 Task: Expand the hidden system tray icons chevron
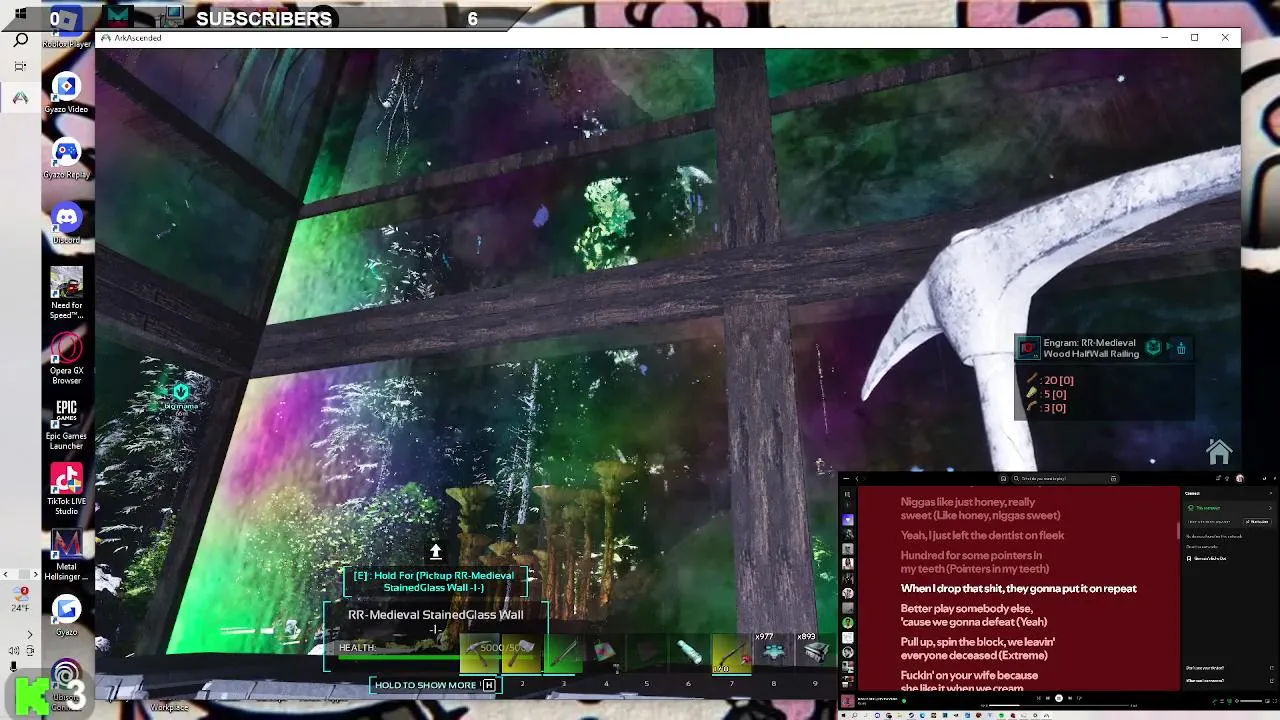click(29, 634)
